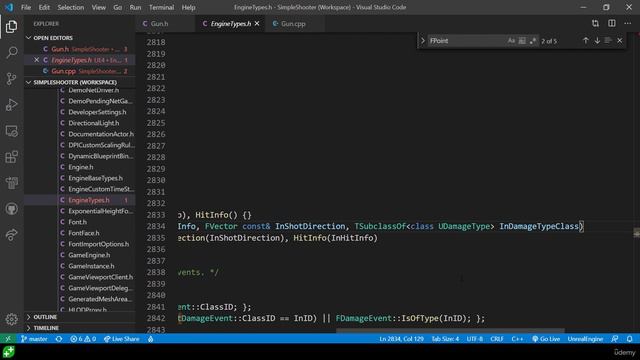Screen dimensions: 640x360
Task: Open Go to Line from Ln 2834 indicator
Action: [402, 339]
